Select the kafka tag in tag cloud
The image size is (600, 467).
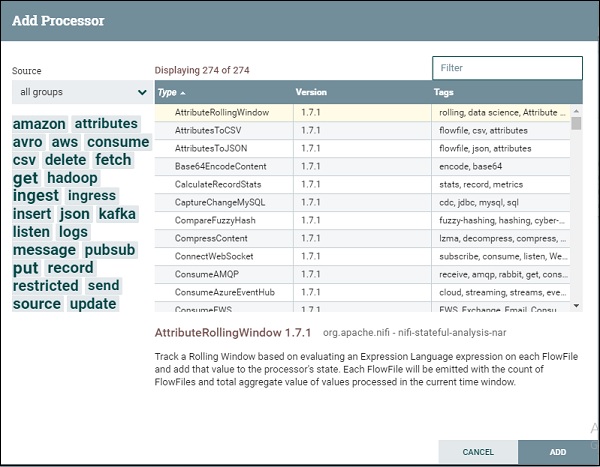(117, 214)
